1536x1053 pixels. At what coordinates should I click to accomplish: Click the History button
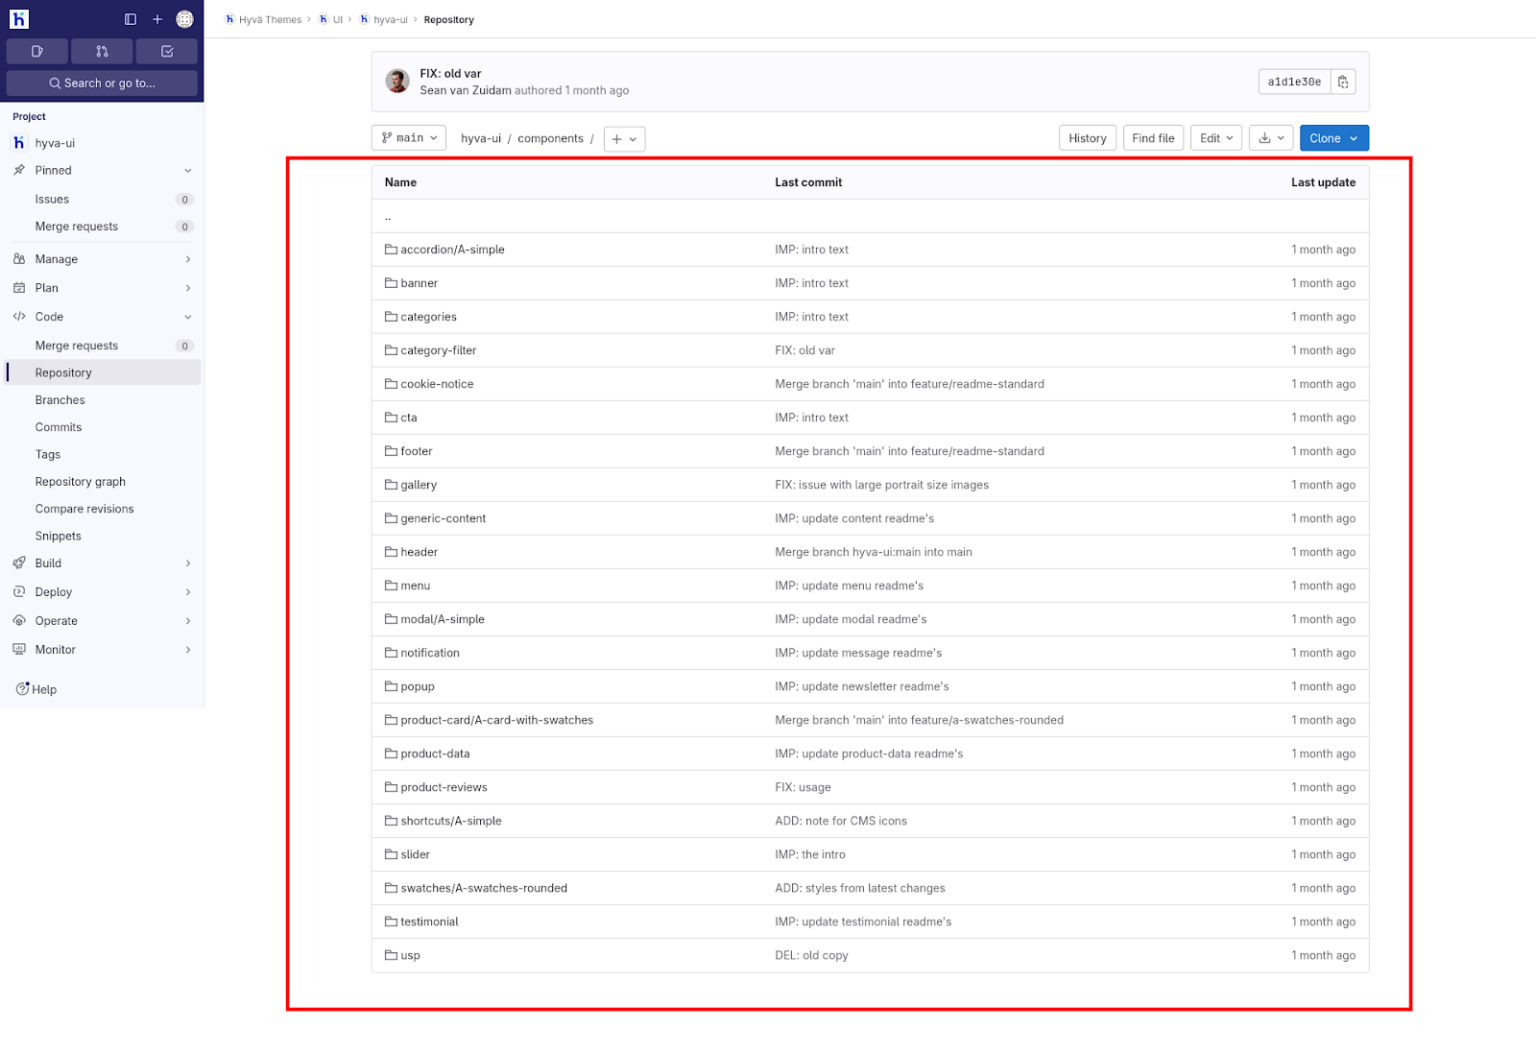[1087, 137]
